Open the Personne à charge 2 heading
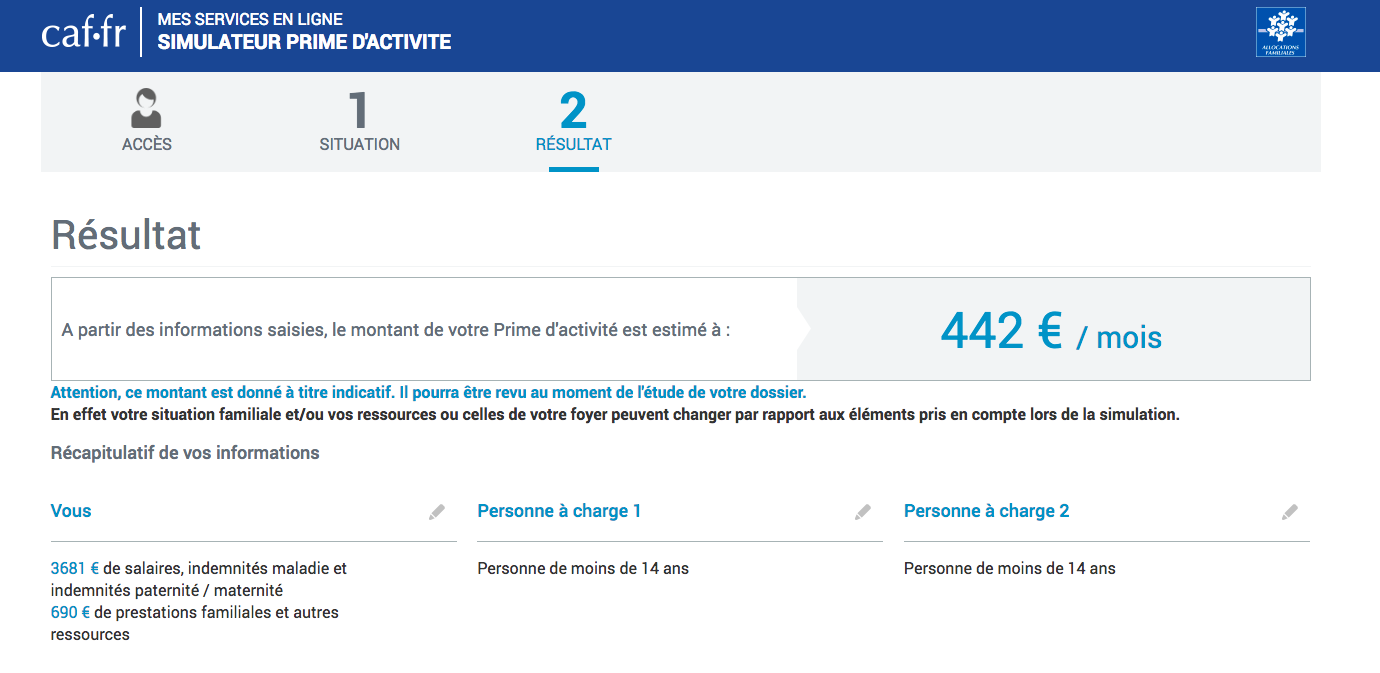Viewport: 1380px width, 673px height. [x=986, y=511]
